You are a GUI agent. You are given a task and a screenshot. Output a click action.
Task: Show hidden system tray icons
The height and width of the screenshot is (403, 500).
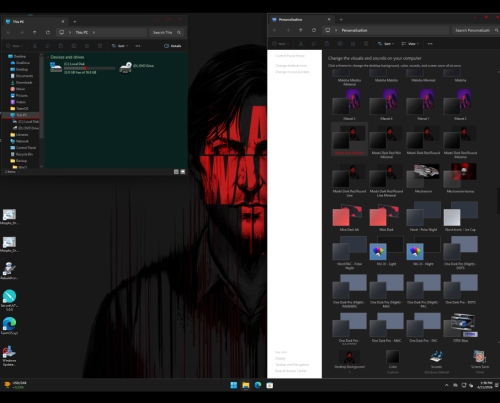pyautogui.click(x=446, y=385)
